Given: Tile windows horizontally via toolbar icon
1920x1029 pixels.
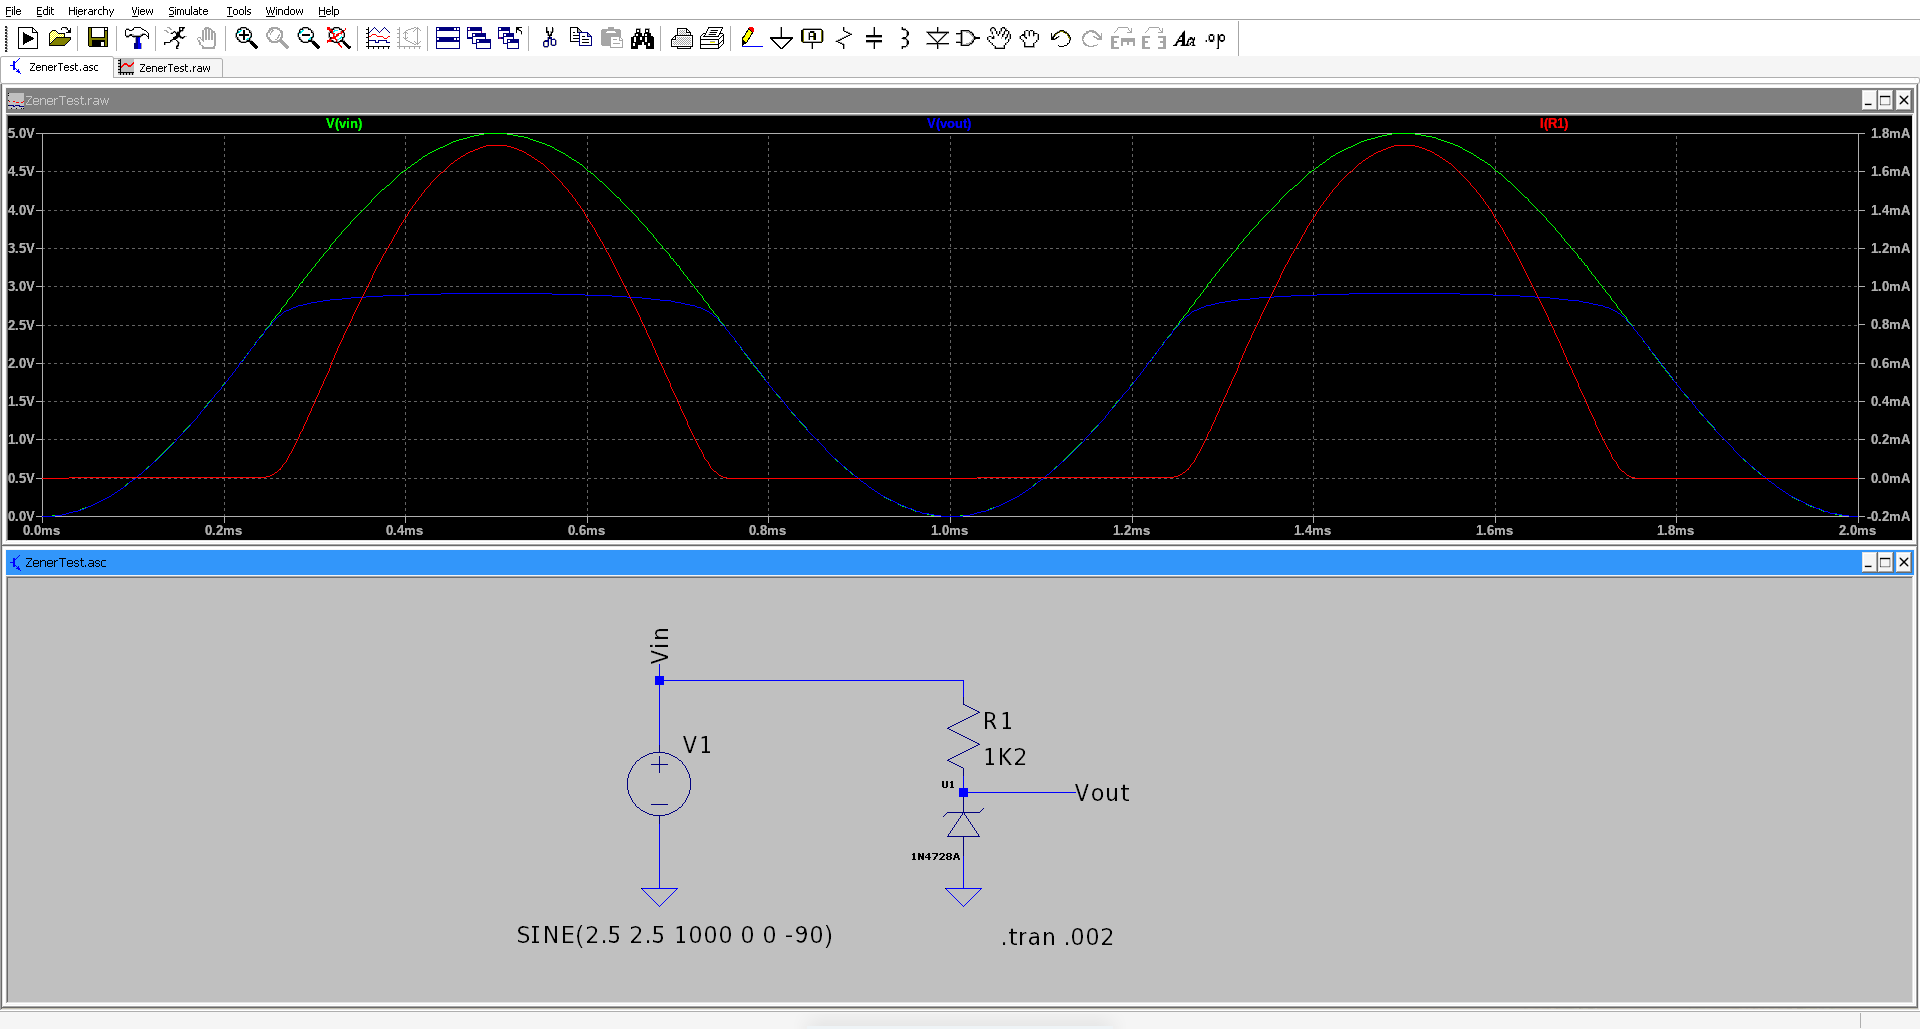Looking at the screenshot, I should coord(448,38).
